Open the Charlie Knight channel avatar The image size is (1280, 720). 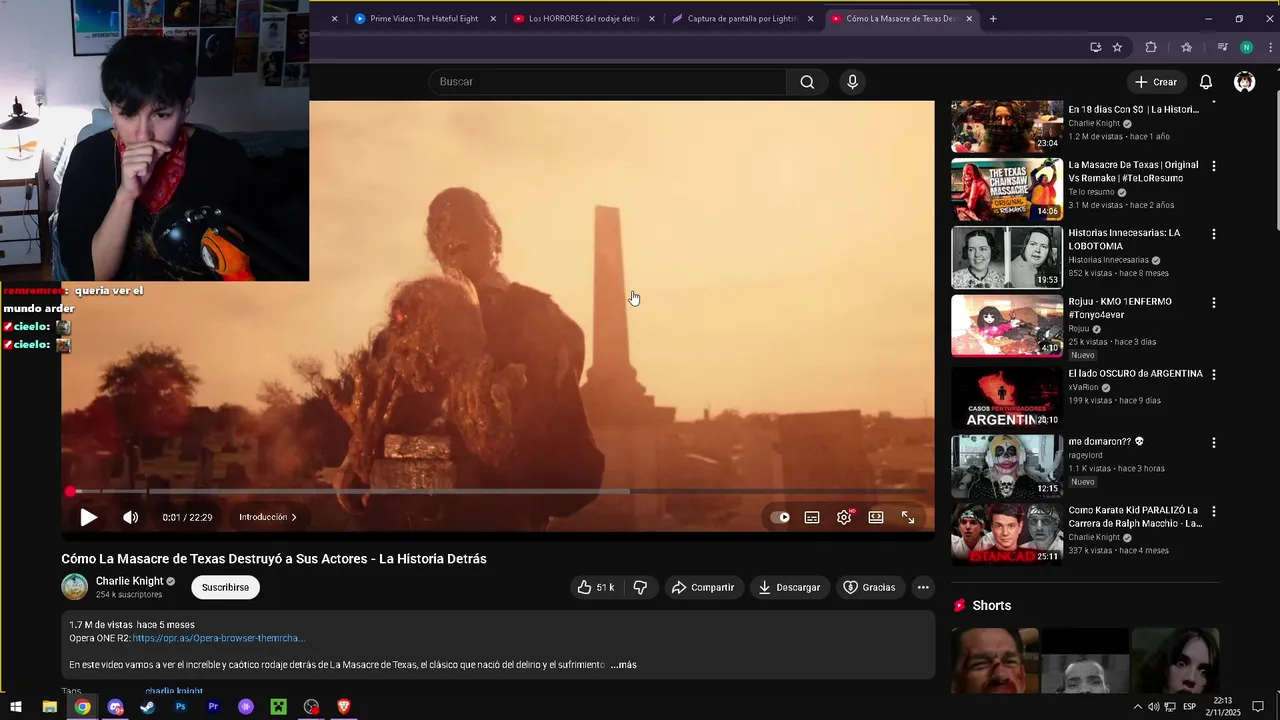[75, 587]
